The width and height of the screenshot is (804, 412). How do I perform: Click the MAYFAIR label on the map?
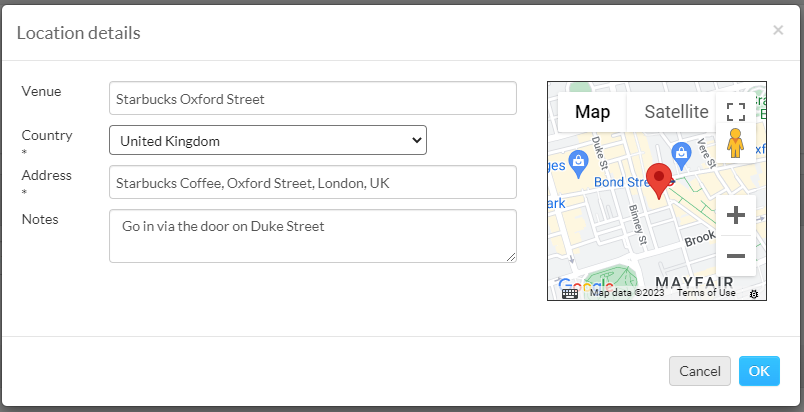pos(694,282)
